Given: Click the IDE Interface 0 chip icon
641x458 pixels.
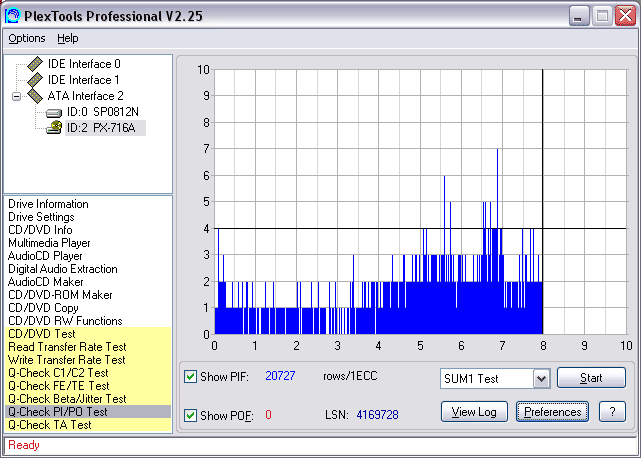Looking at the screenshot, I should pos(35,64).
